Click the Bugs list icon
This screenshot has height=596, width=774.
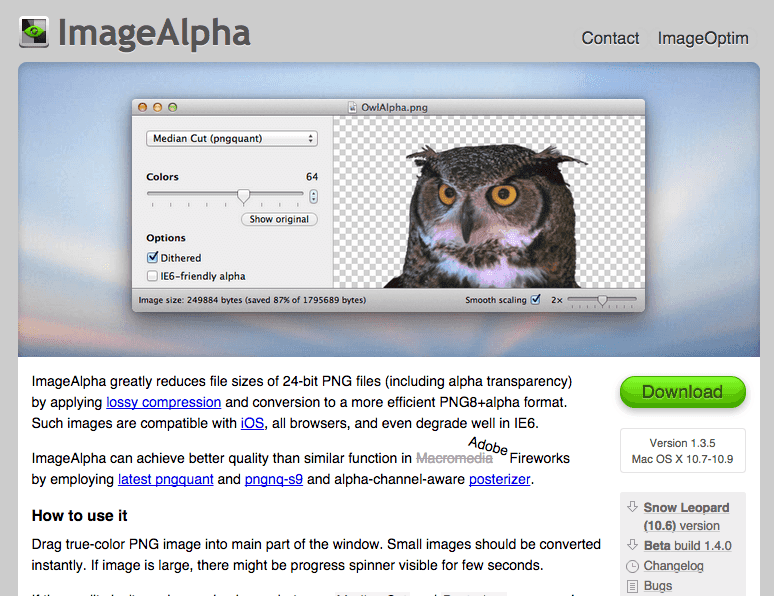632,586
